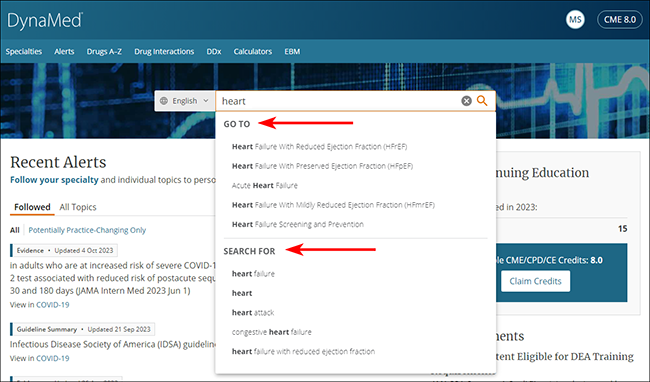The width and height of the screenshot is (650, 382).
Task: Open COVID-19 link under Guideline Summary alert
Action: pyautogui.click(x=53, y=358)
